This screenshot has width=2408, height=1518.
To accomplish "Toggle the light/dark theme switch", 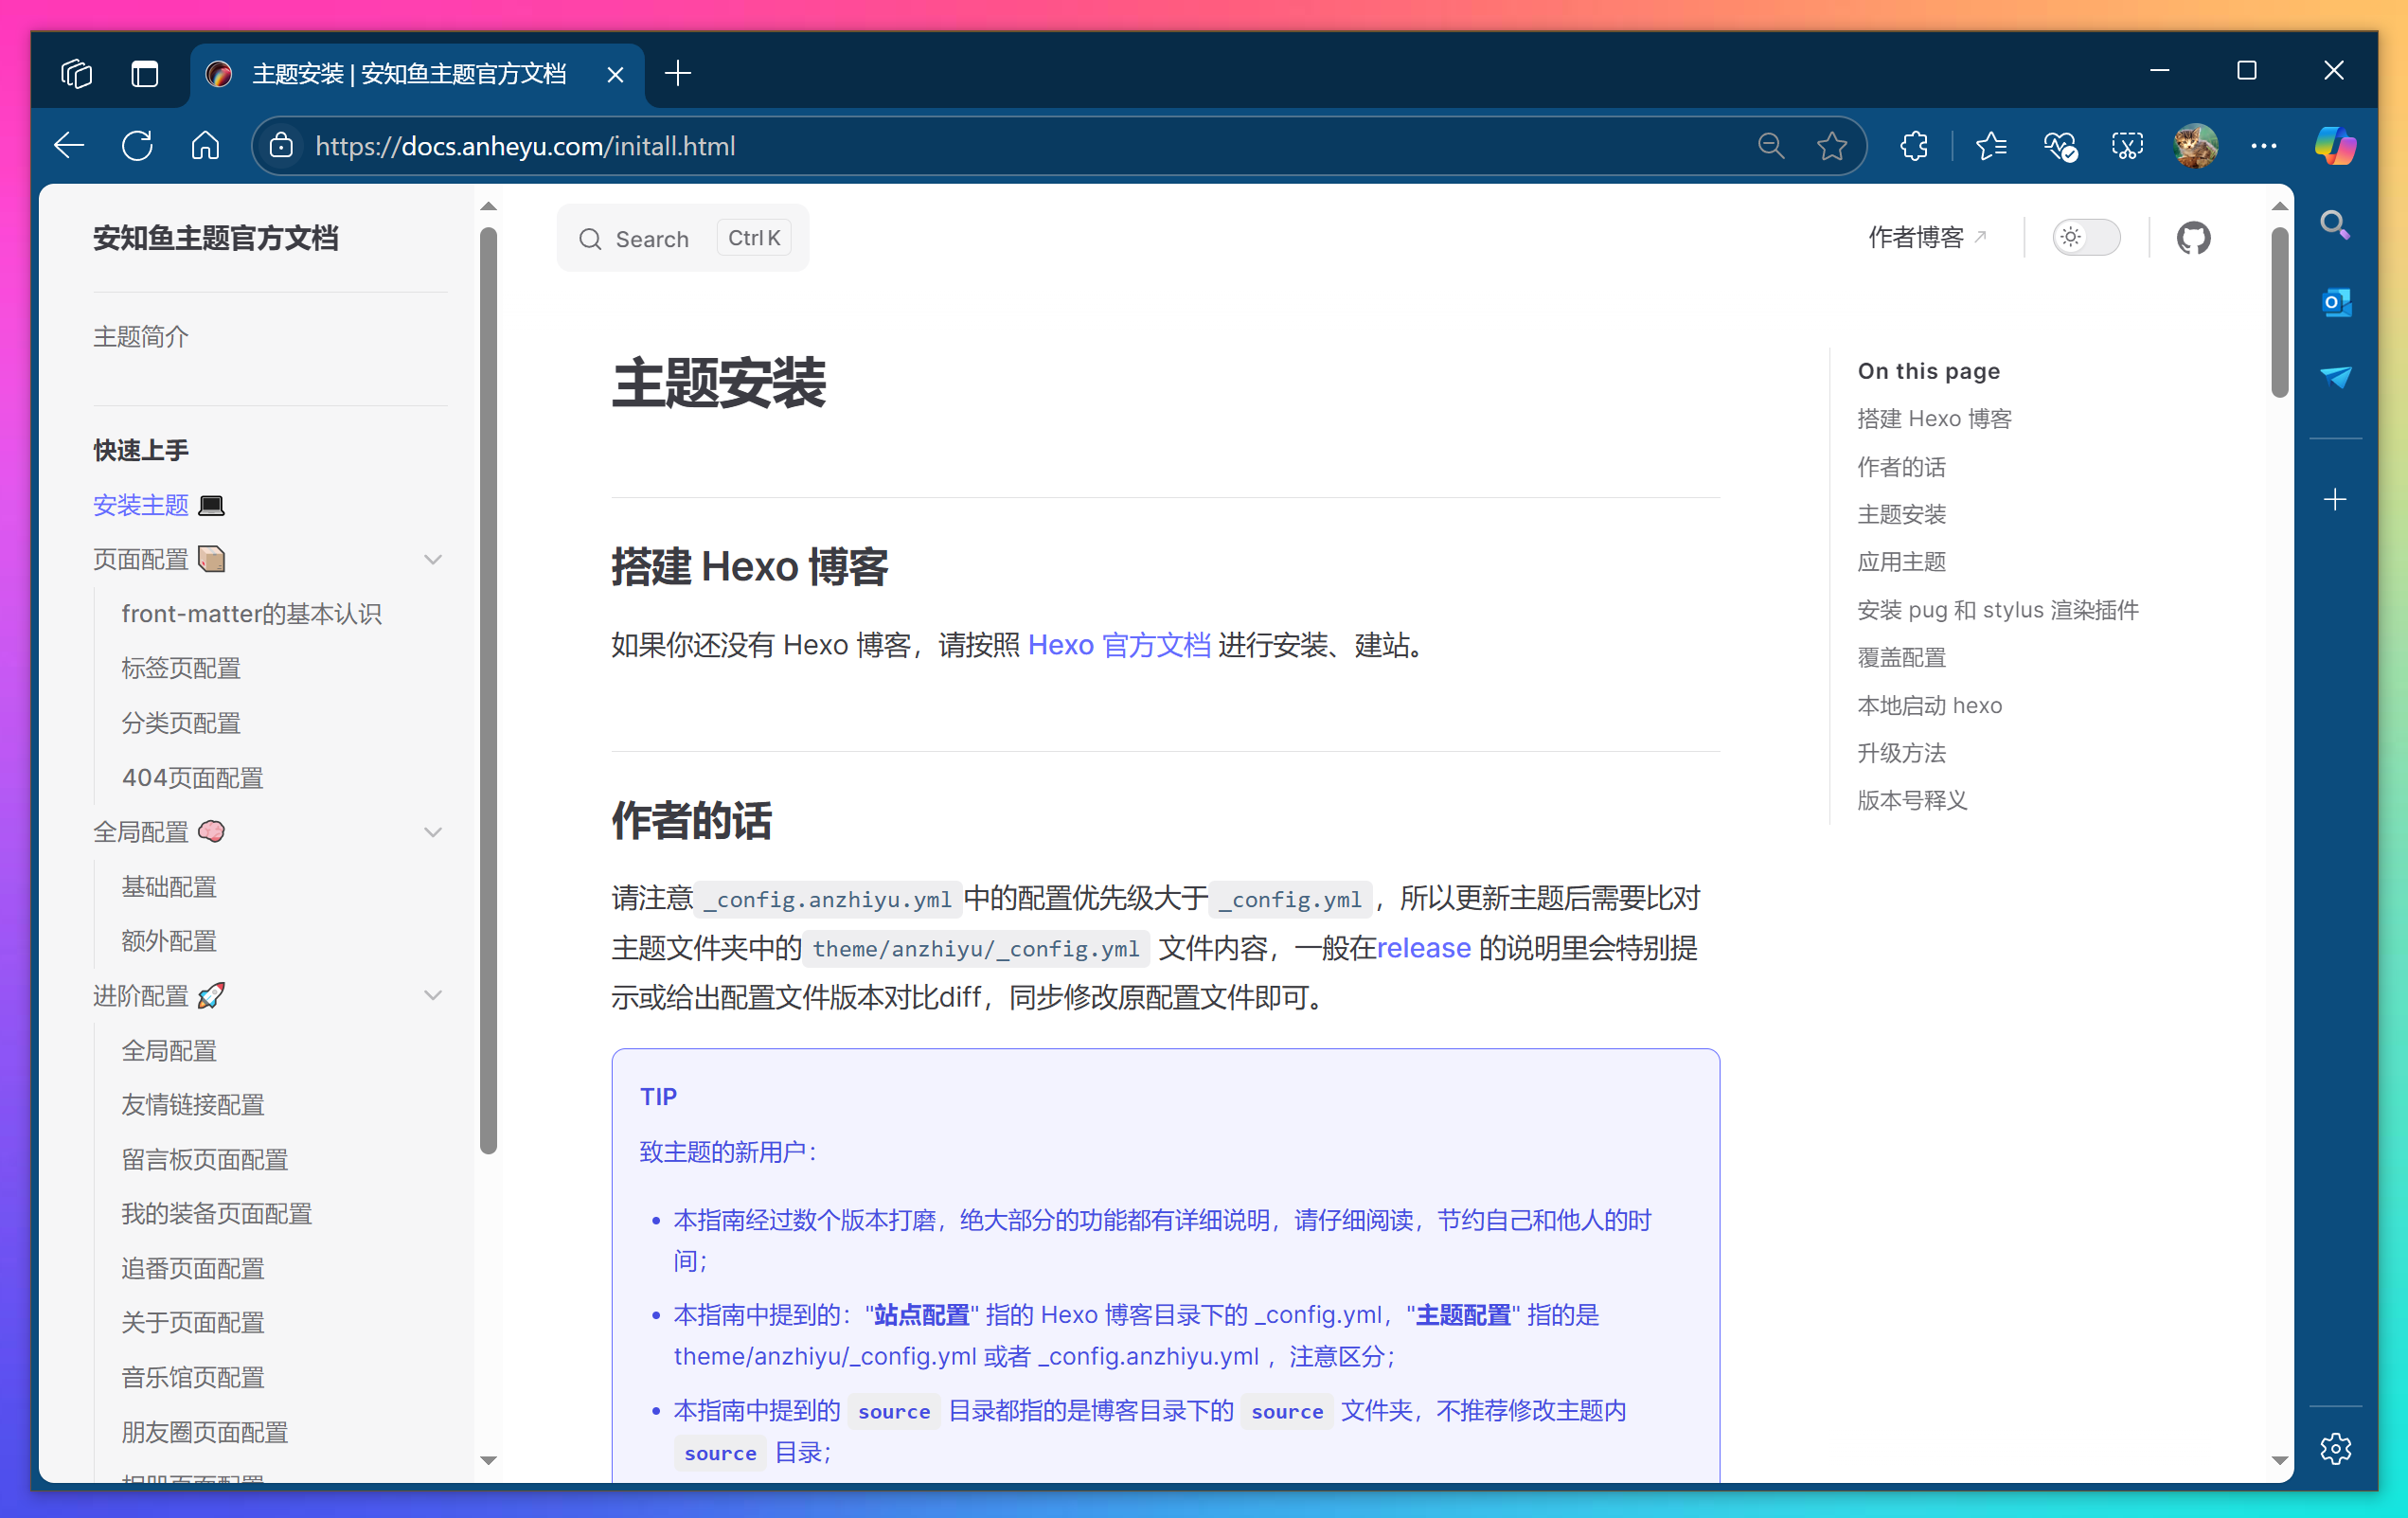I will click(x=2085, y=237).
